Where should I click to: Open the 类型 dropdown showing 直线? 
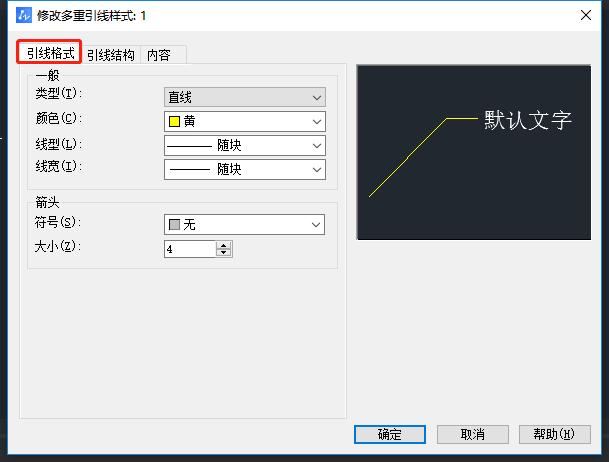point(245,97)
